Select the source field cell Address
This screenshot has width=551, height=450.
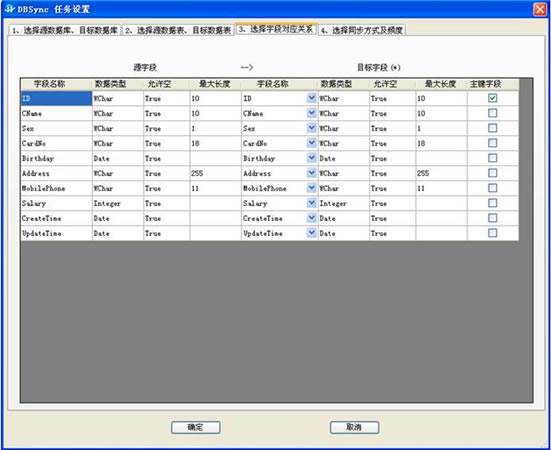tap(56, 173)
